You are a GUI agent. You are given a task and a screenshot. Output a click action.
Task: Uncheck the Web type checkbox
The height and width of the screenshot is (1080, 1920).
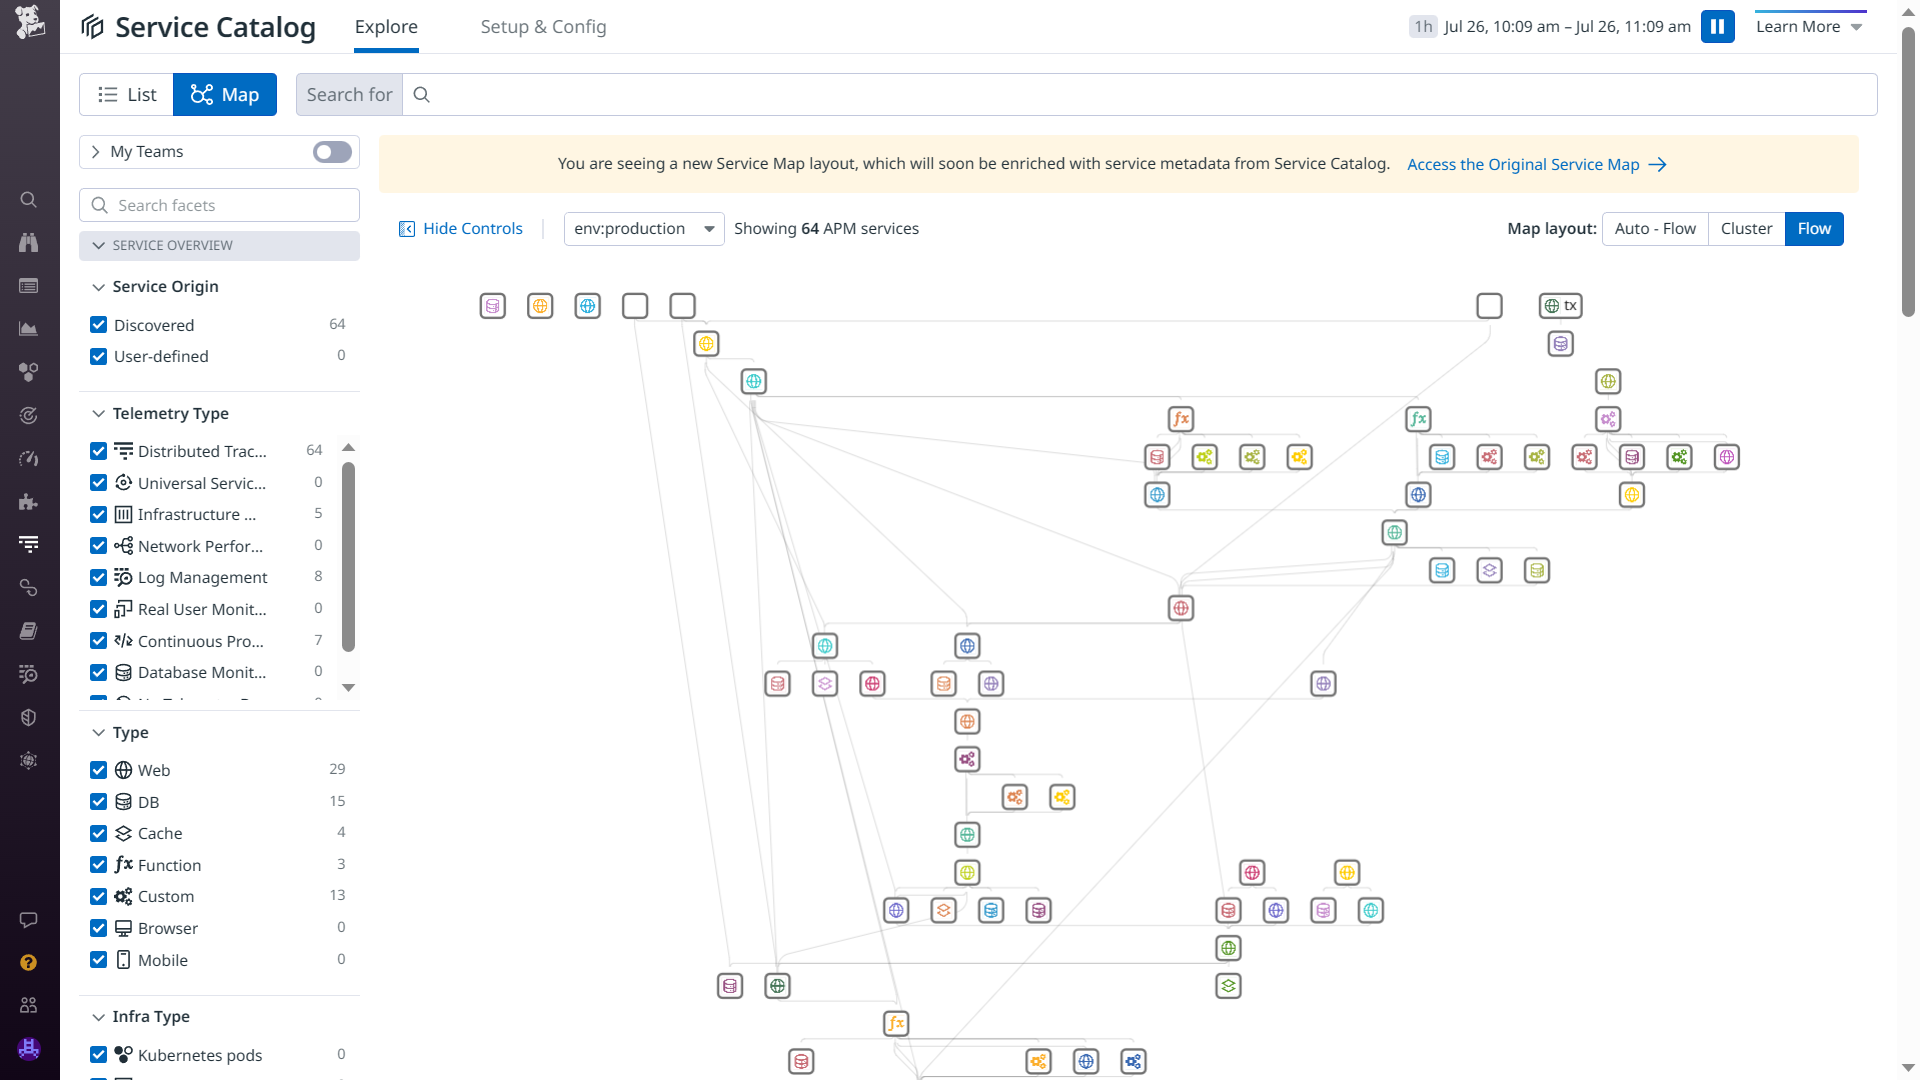click(98, 770)
